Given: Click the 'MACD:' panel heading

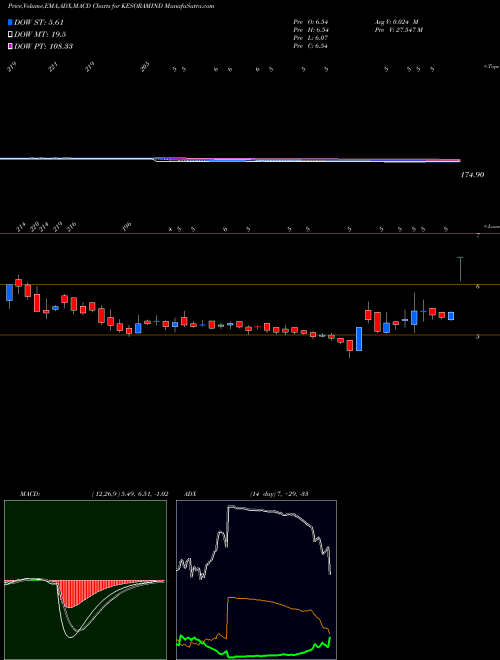Looking at the screenshot, I should click(x=29, y=494).
